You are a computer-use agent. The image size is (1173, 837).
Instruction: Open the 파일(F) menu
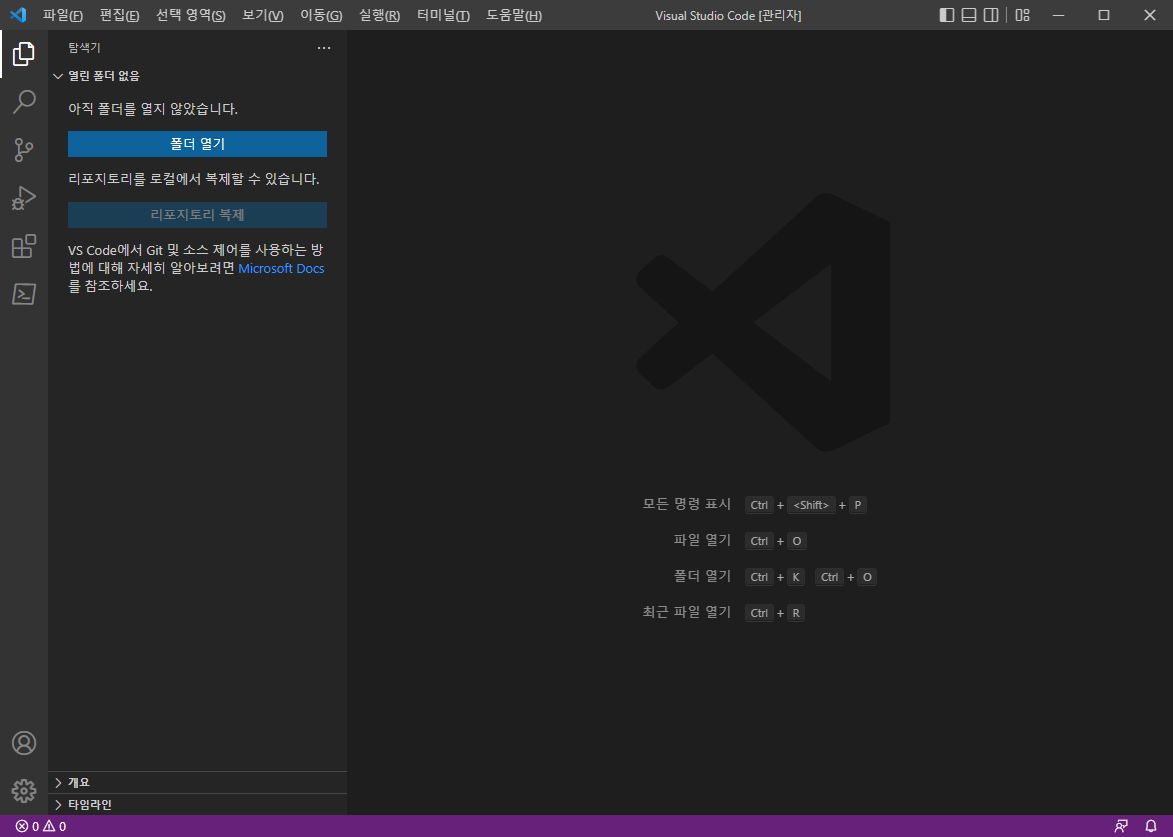pos(63,16)
